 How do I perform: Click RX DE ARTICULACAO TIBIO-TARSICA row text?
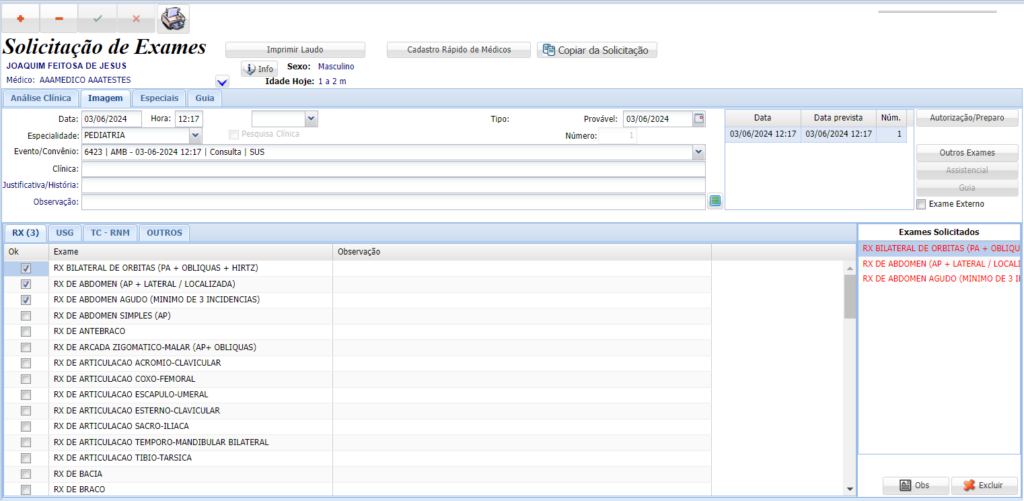tap(123, 458)
